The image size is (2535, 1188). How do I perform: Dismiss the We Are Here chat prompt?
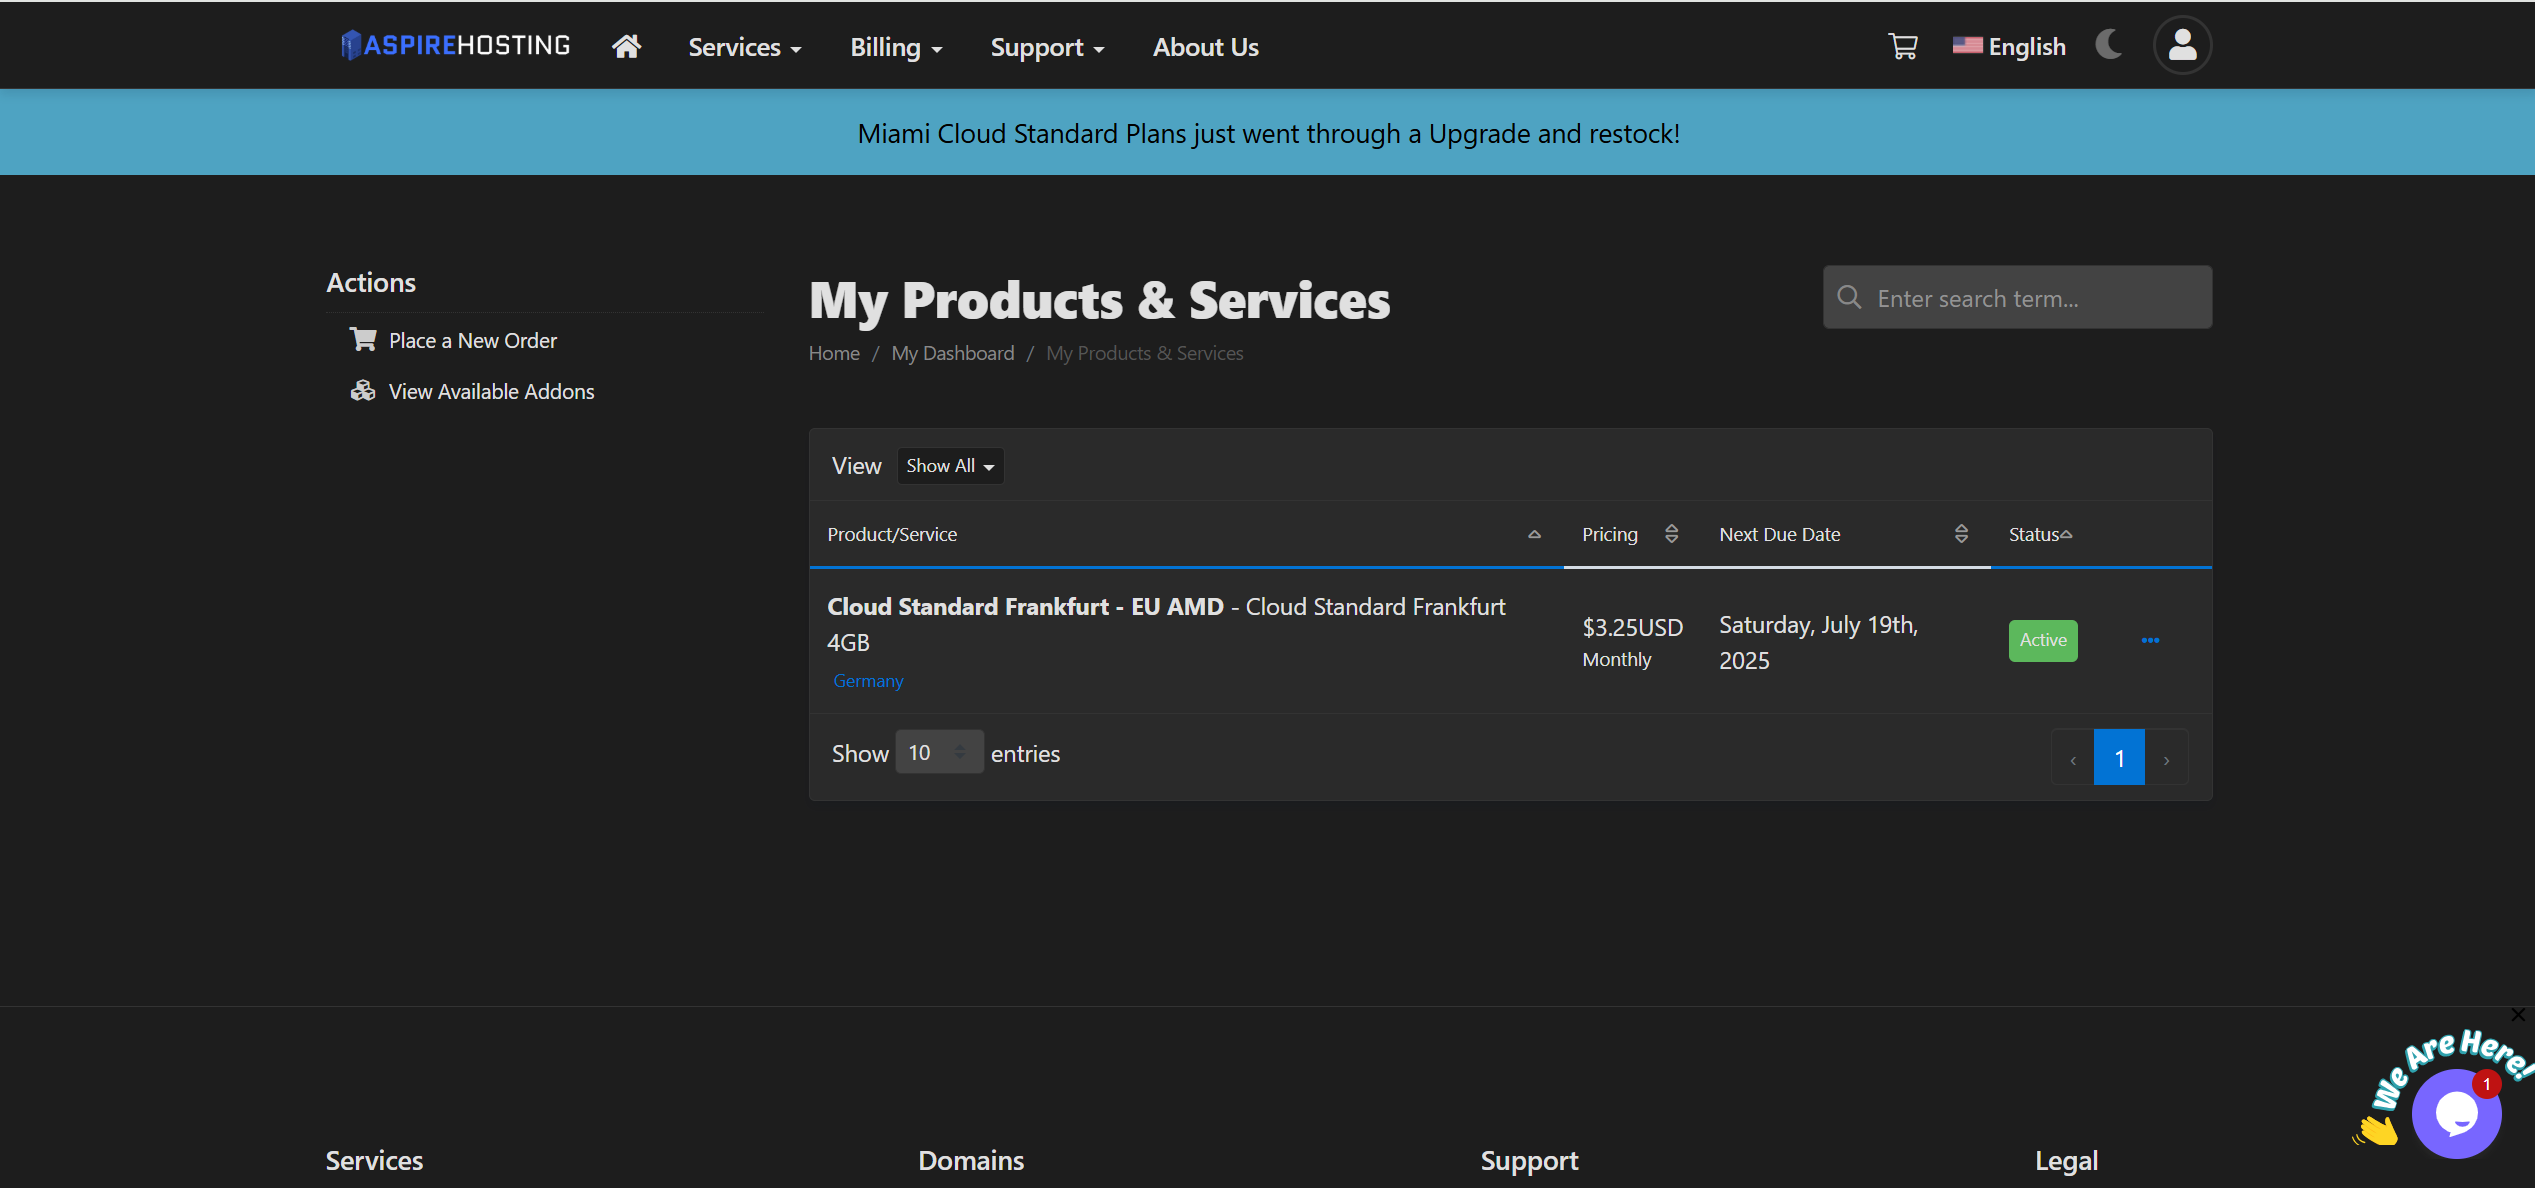click(x=2518, y=1015)
